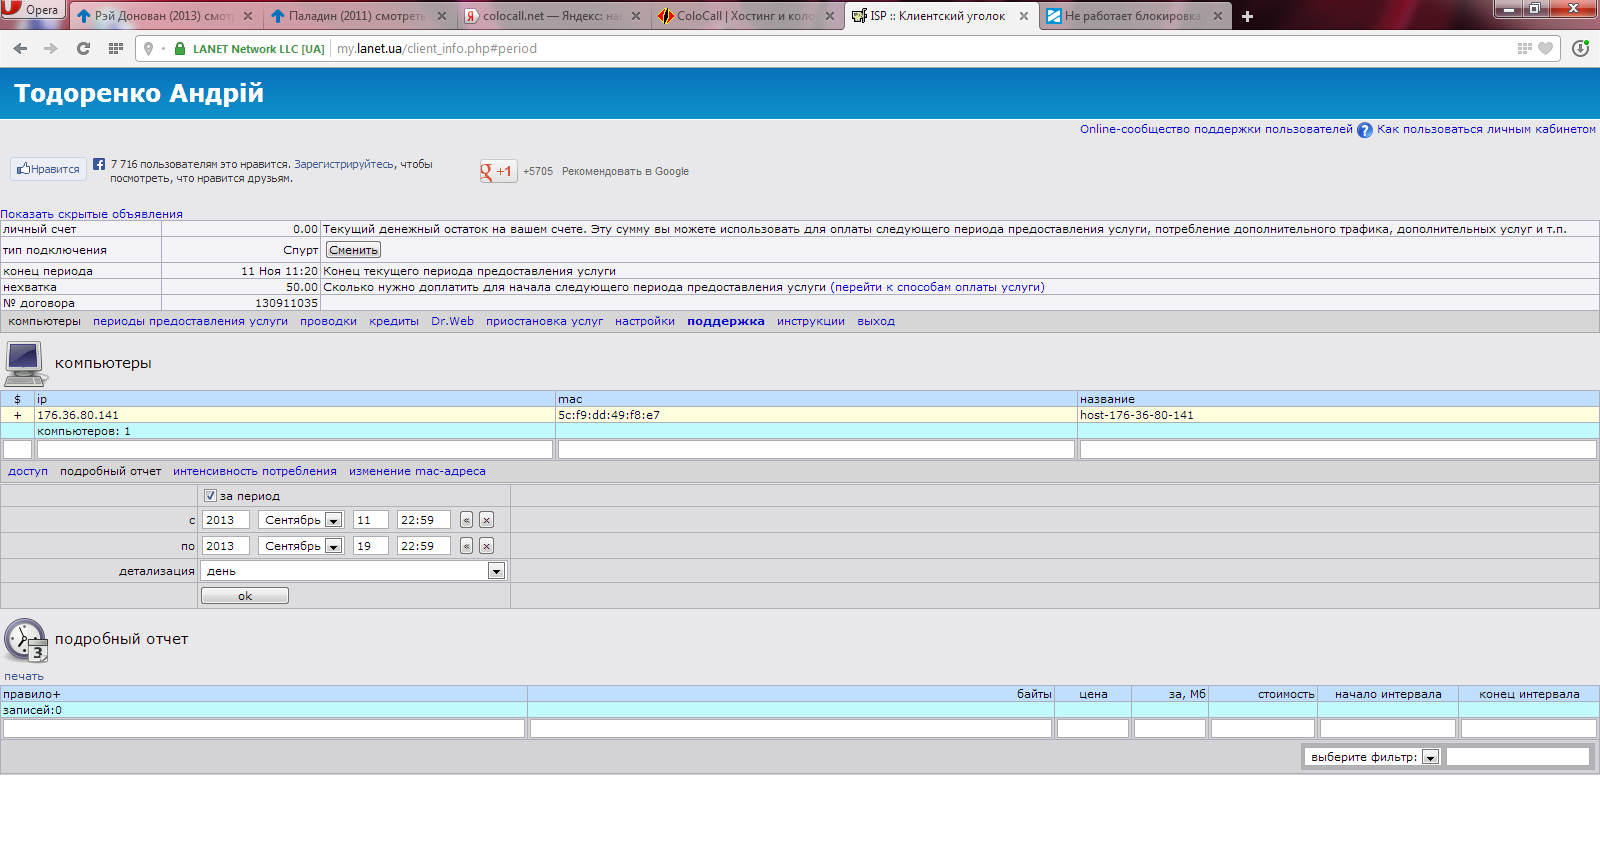Open the Opera main menu button

(x=32, y=10)
